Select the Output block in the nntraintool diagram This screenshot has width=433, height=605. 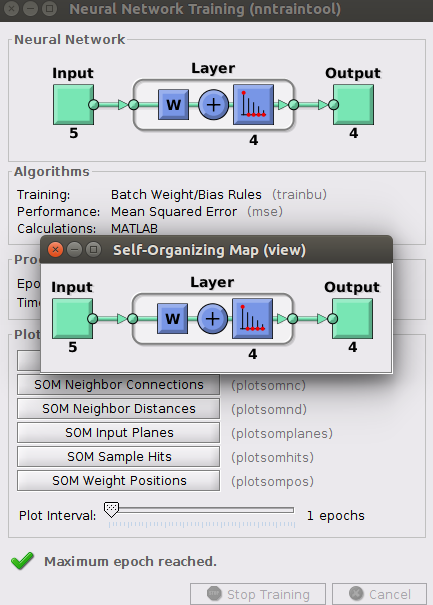point(354,105)
